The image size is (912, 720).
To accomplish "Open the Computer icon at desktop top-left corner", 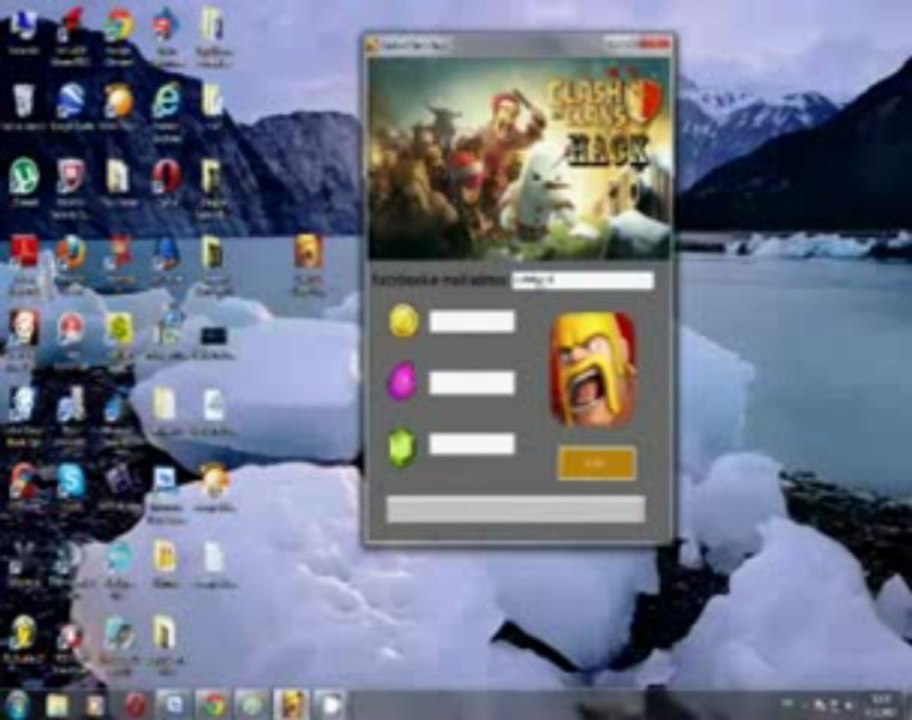I will [22, 24].
